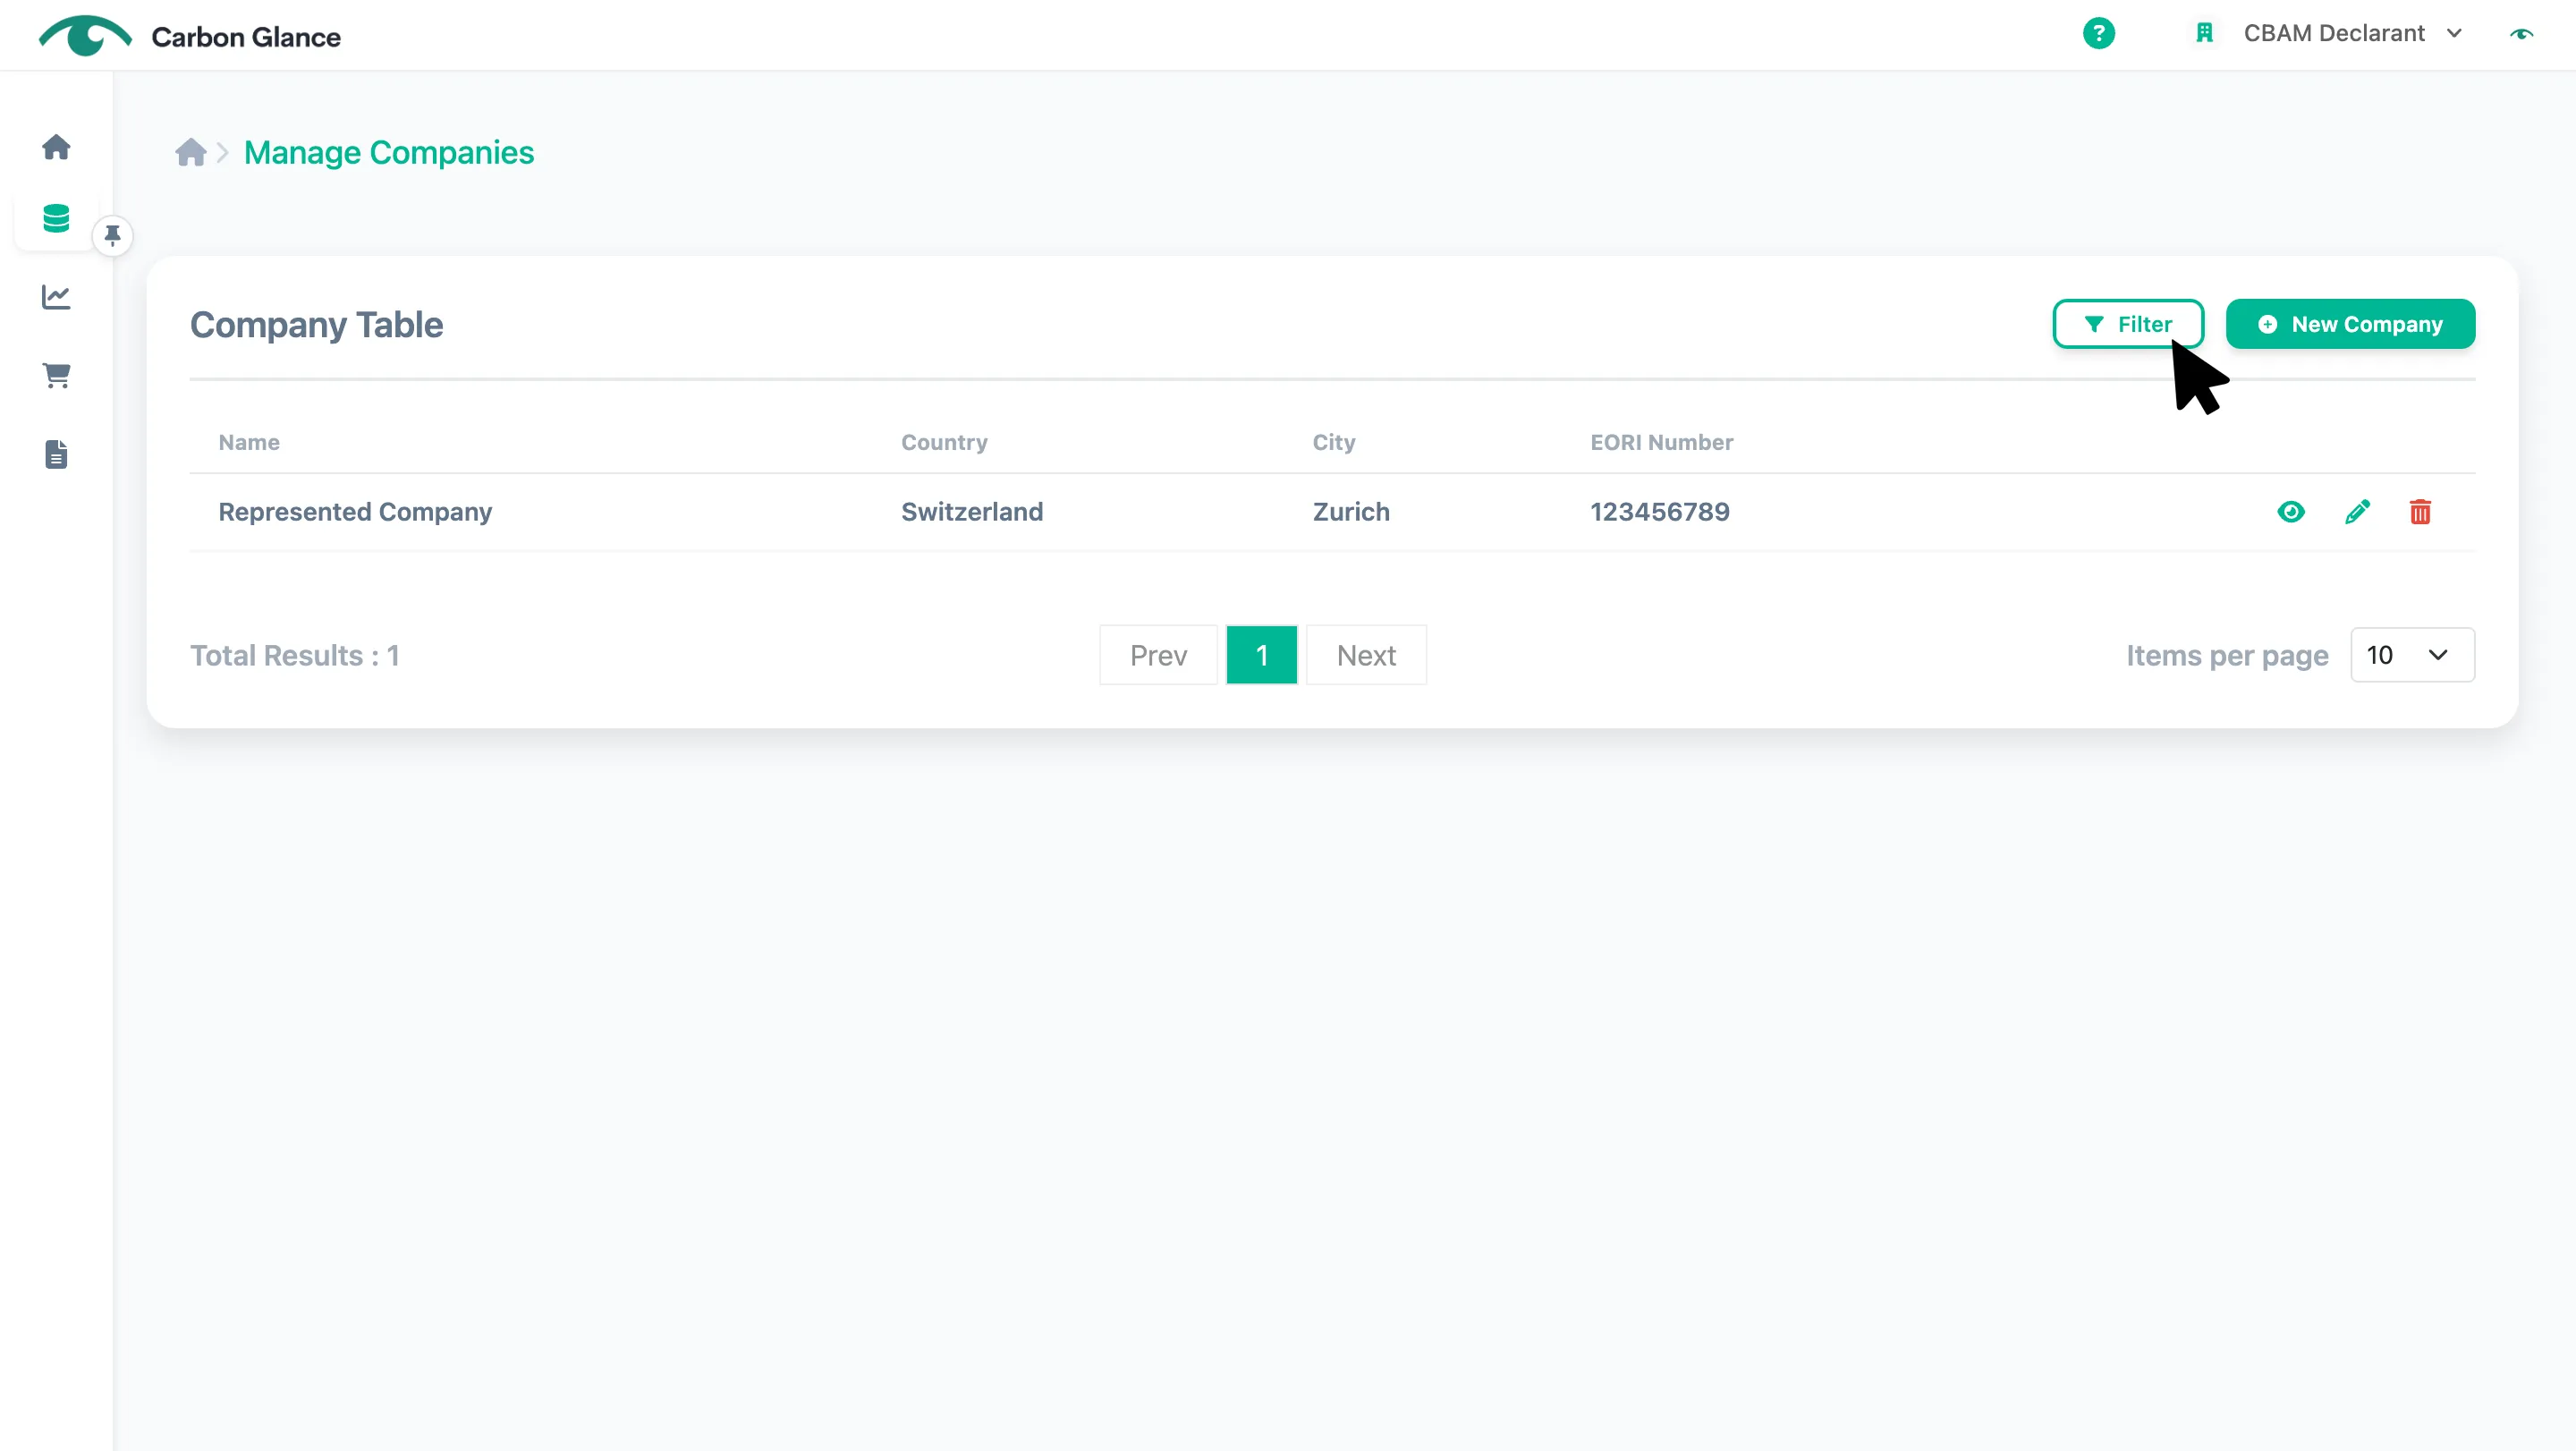2576x1451 pixels.
Task: Click the Carbon Glance logo
Action: click(x=190, y=36)
